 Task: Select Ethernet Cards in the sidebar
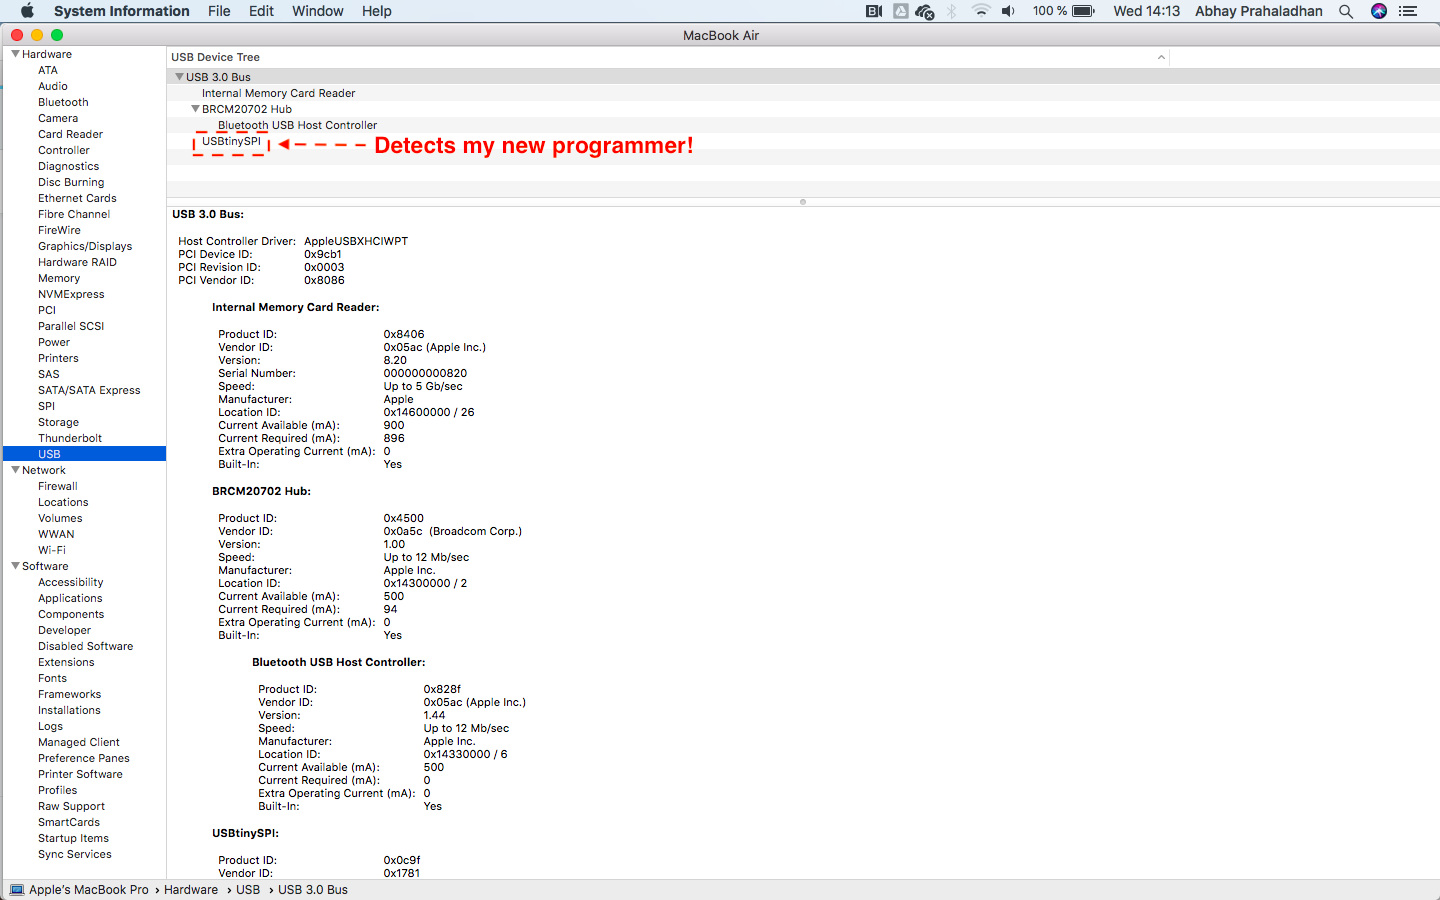coord(77,198)
